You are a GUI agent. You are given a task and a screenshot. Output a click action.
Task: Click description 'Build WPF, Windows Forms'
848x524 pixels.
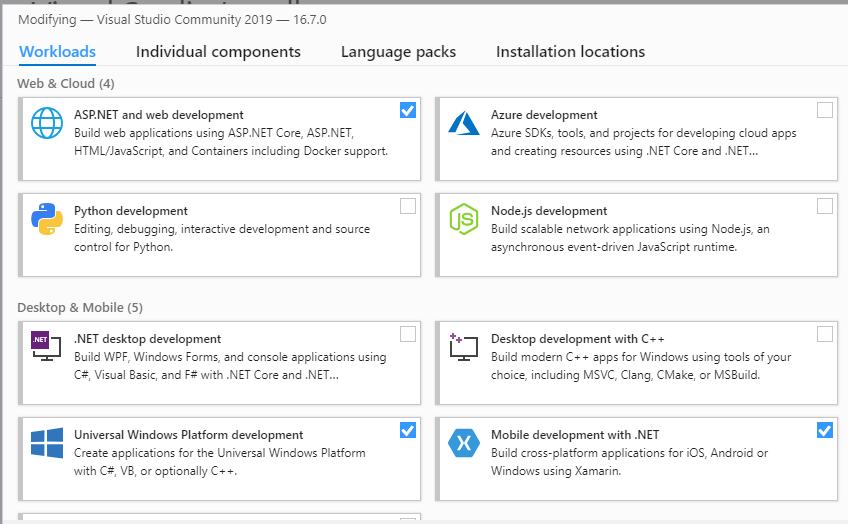click(230, 366)
